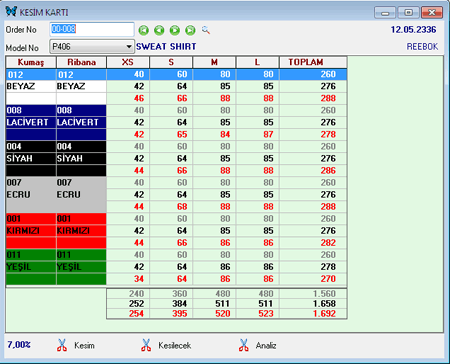Click grand total 1.692 in red
Image resolution: width=450 pixels, height=364 pixels.
324,314
